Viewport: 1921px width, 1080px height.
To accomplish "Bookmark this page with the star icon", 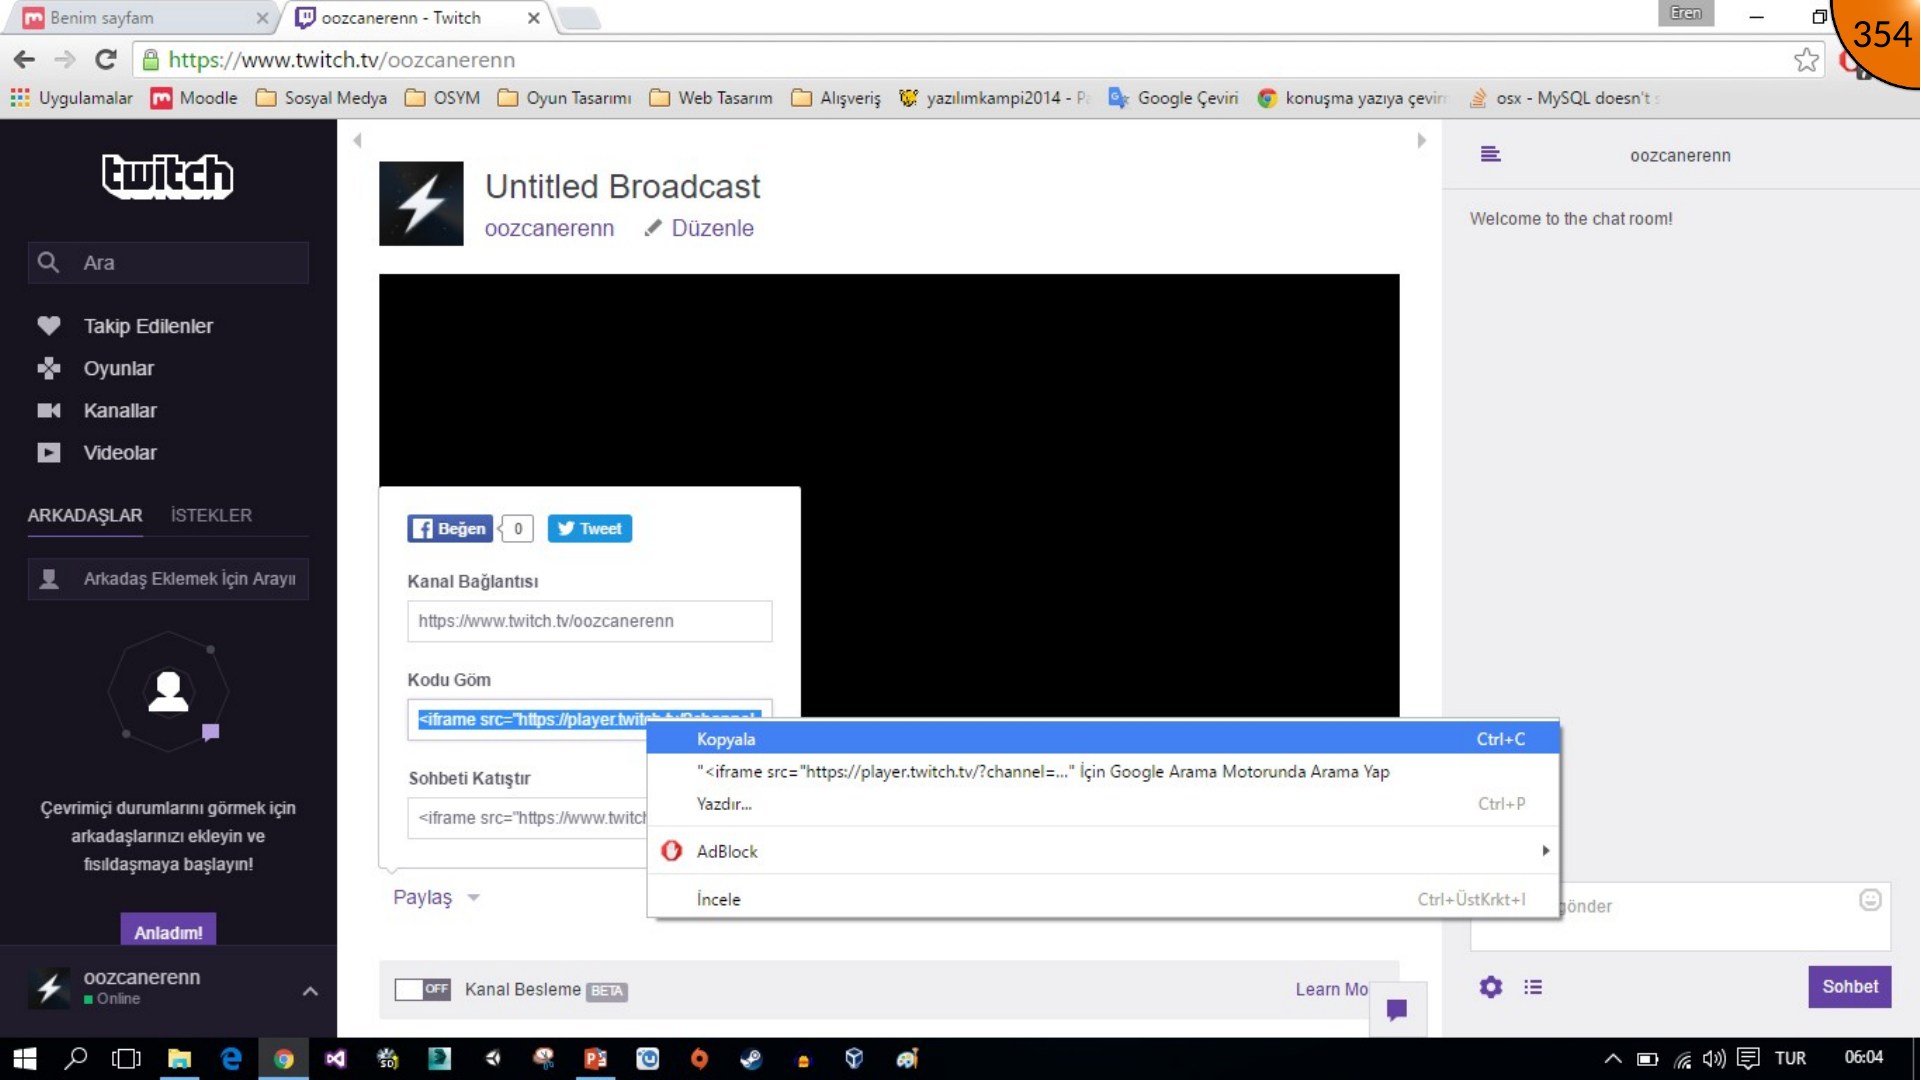I will point(1806,60).
